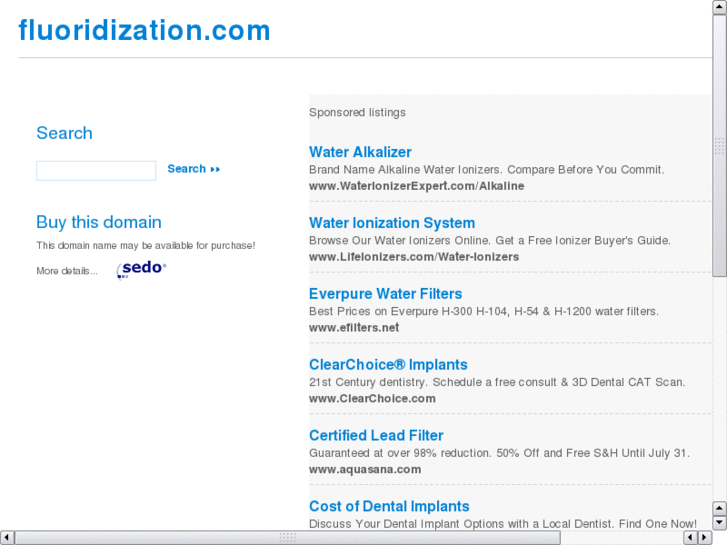Open the Everpure Water Filters listing
The image size is (727, 545).
pyautogui.click(x=385, y=294)
